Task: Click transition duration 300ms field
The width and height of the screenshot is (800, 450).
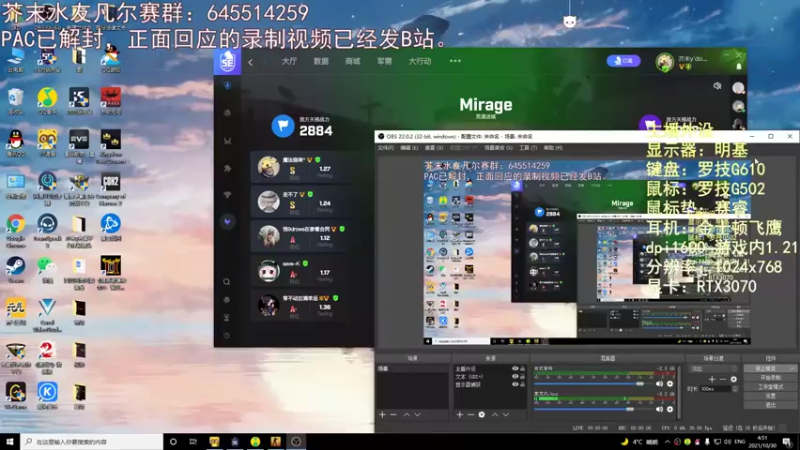Action: (715, 389)
